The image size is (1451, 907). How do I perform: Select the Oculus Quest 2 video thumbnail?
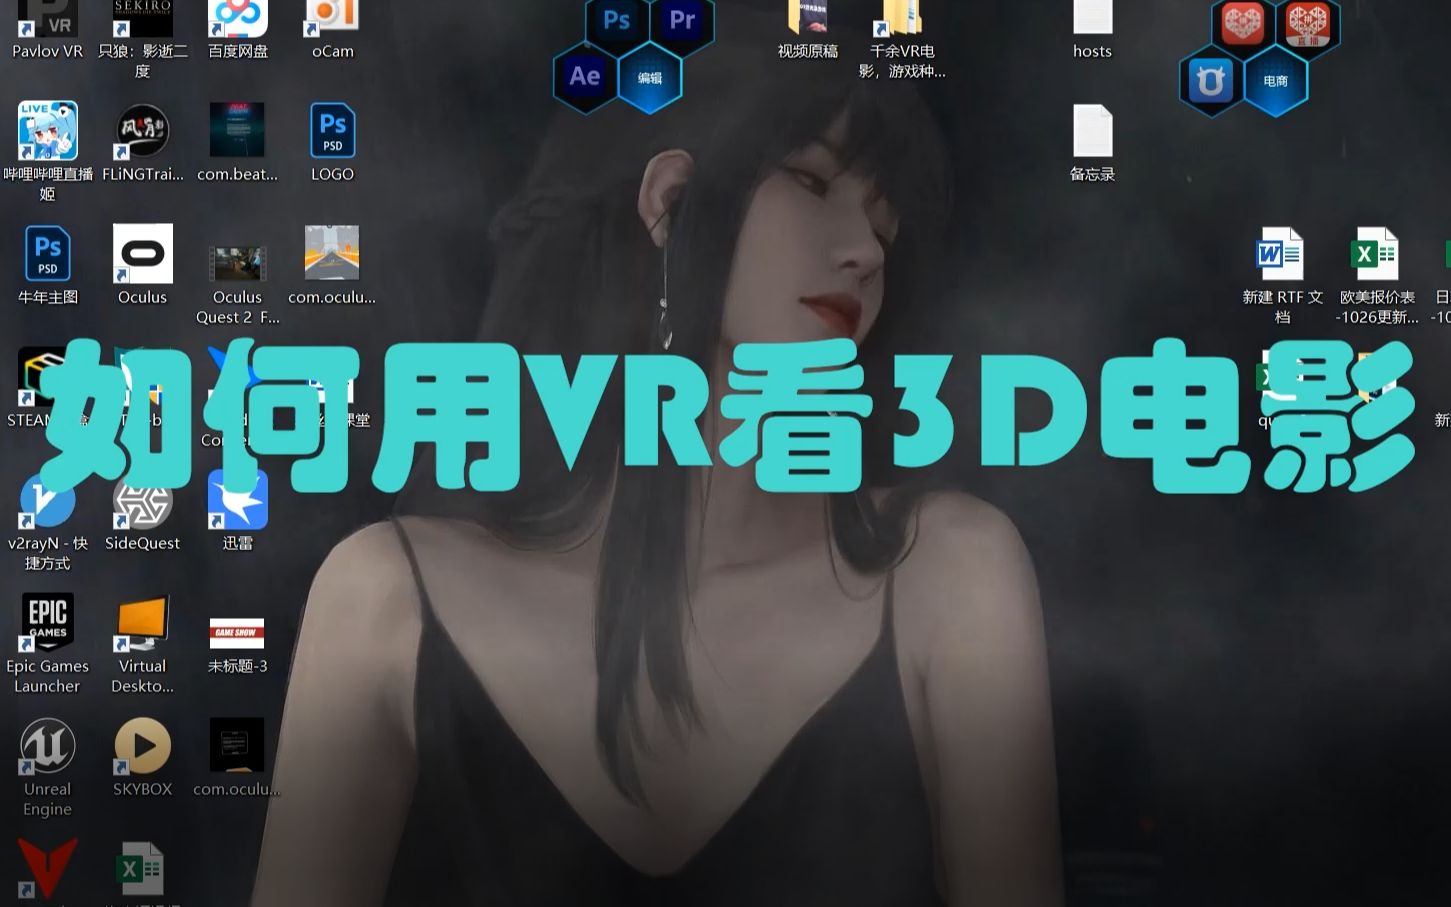click(238, 264)
